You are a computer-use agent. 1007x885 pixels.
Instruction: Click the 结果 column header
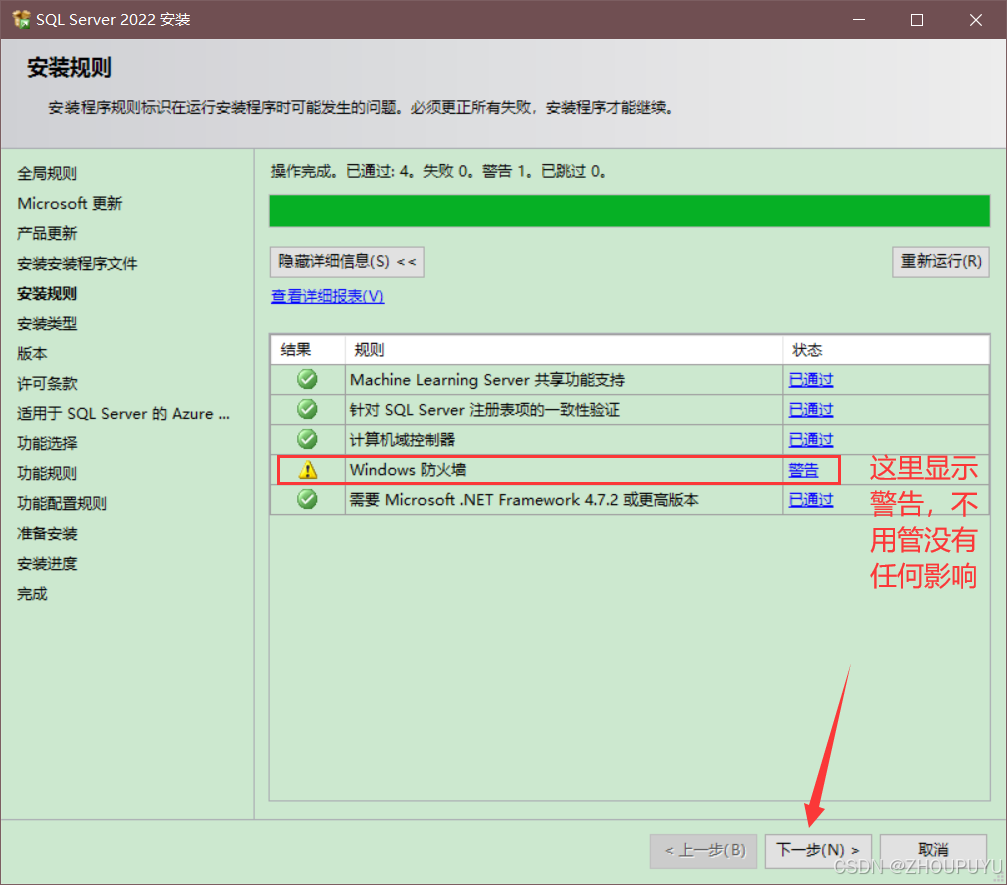coord(308,350)
